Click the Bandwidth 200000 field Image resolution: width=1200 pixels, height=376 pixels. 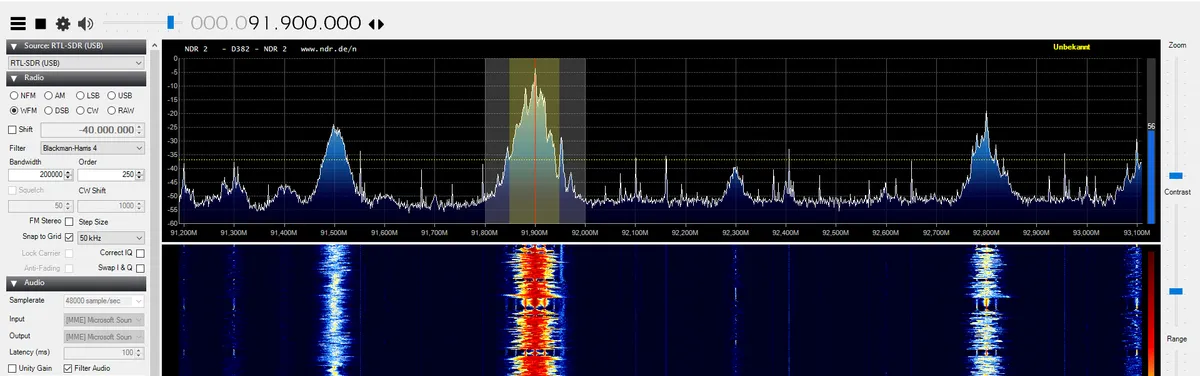tap(41, 175)
